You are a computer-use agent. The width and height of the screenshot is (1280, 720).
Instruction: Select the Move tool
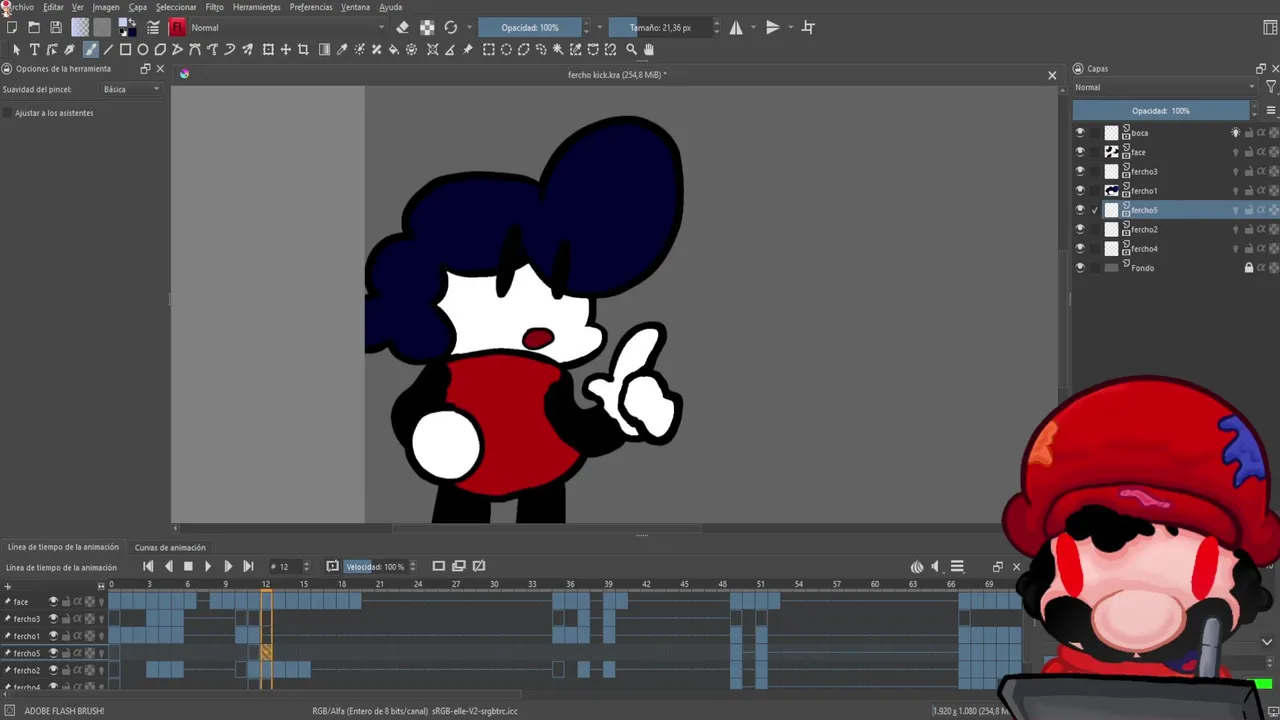pos(286,49)
